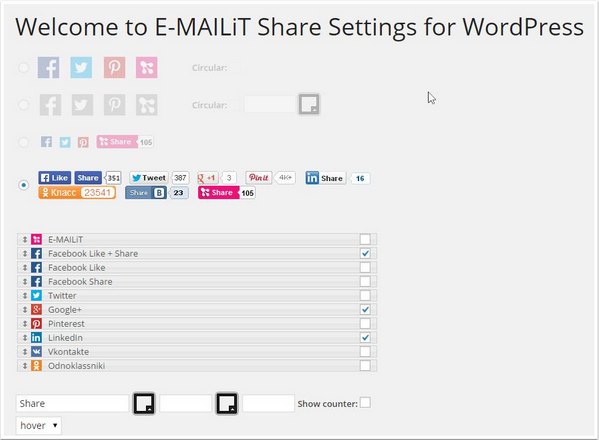This screenshot has width=599, height=440.
Task: Click the Odnoklassniki icon in the list
Action: pyautogui.click(x=36, y=366)
